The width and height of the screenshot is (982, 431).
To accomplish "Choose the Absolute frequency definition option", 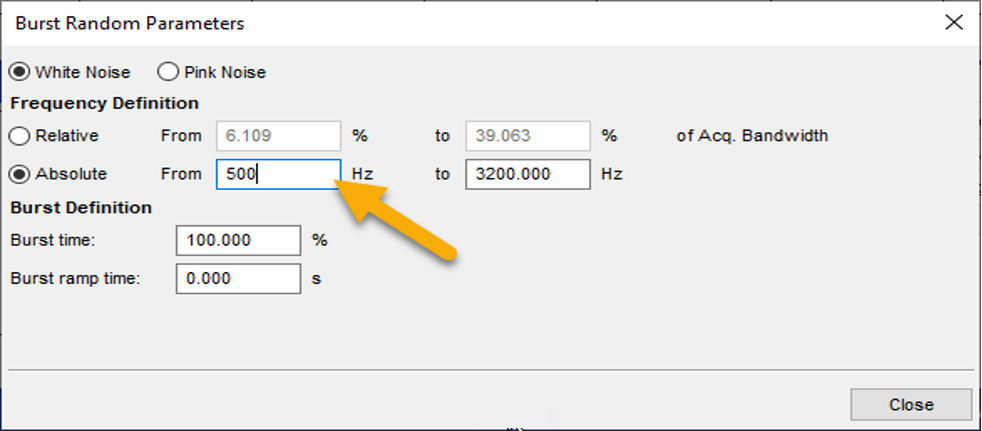I will [19, 174].
